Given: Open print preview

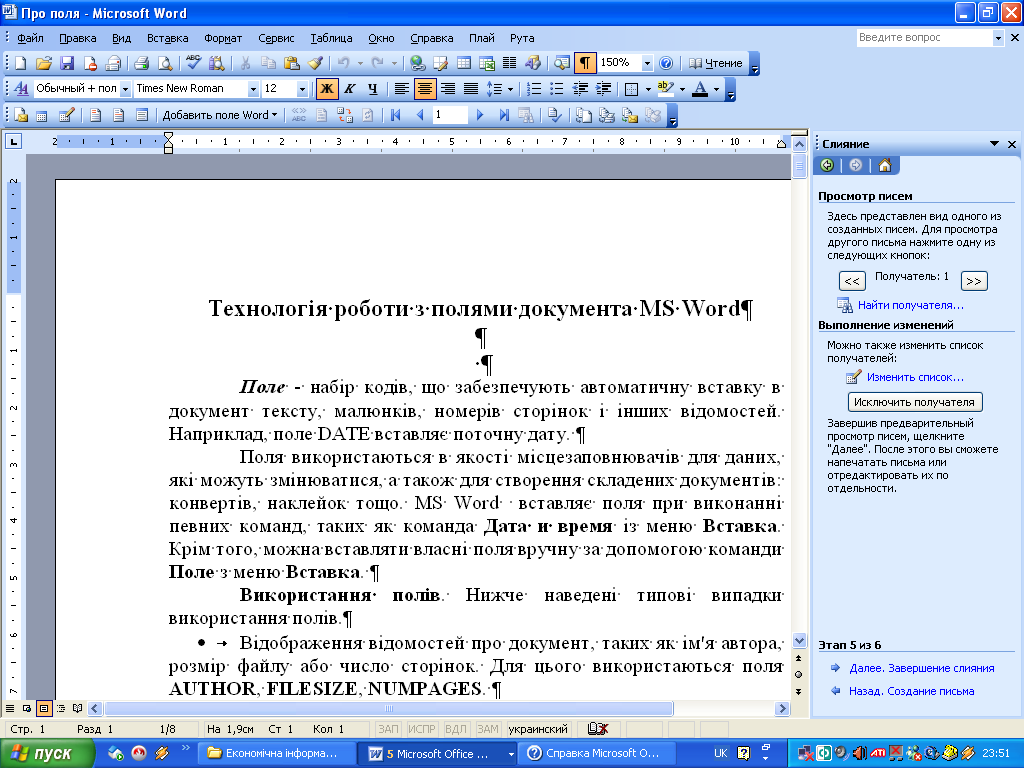Looking at the screenshot, I should tap(165, 63).
